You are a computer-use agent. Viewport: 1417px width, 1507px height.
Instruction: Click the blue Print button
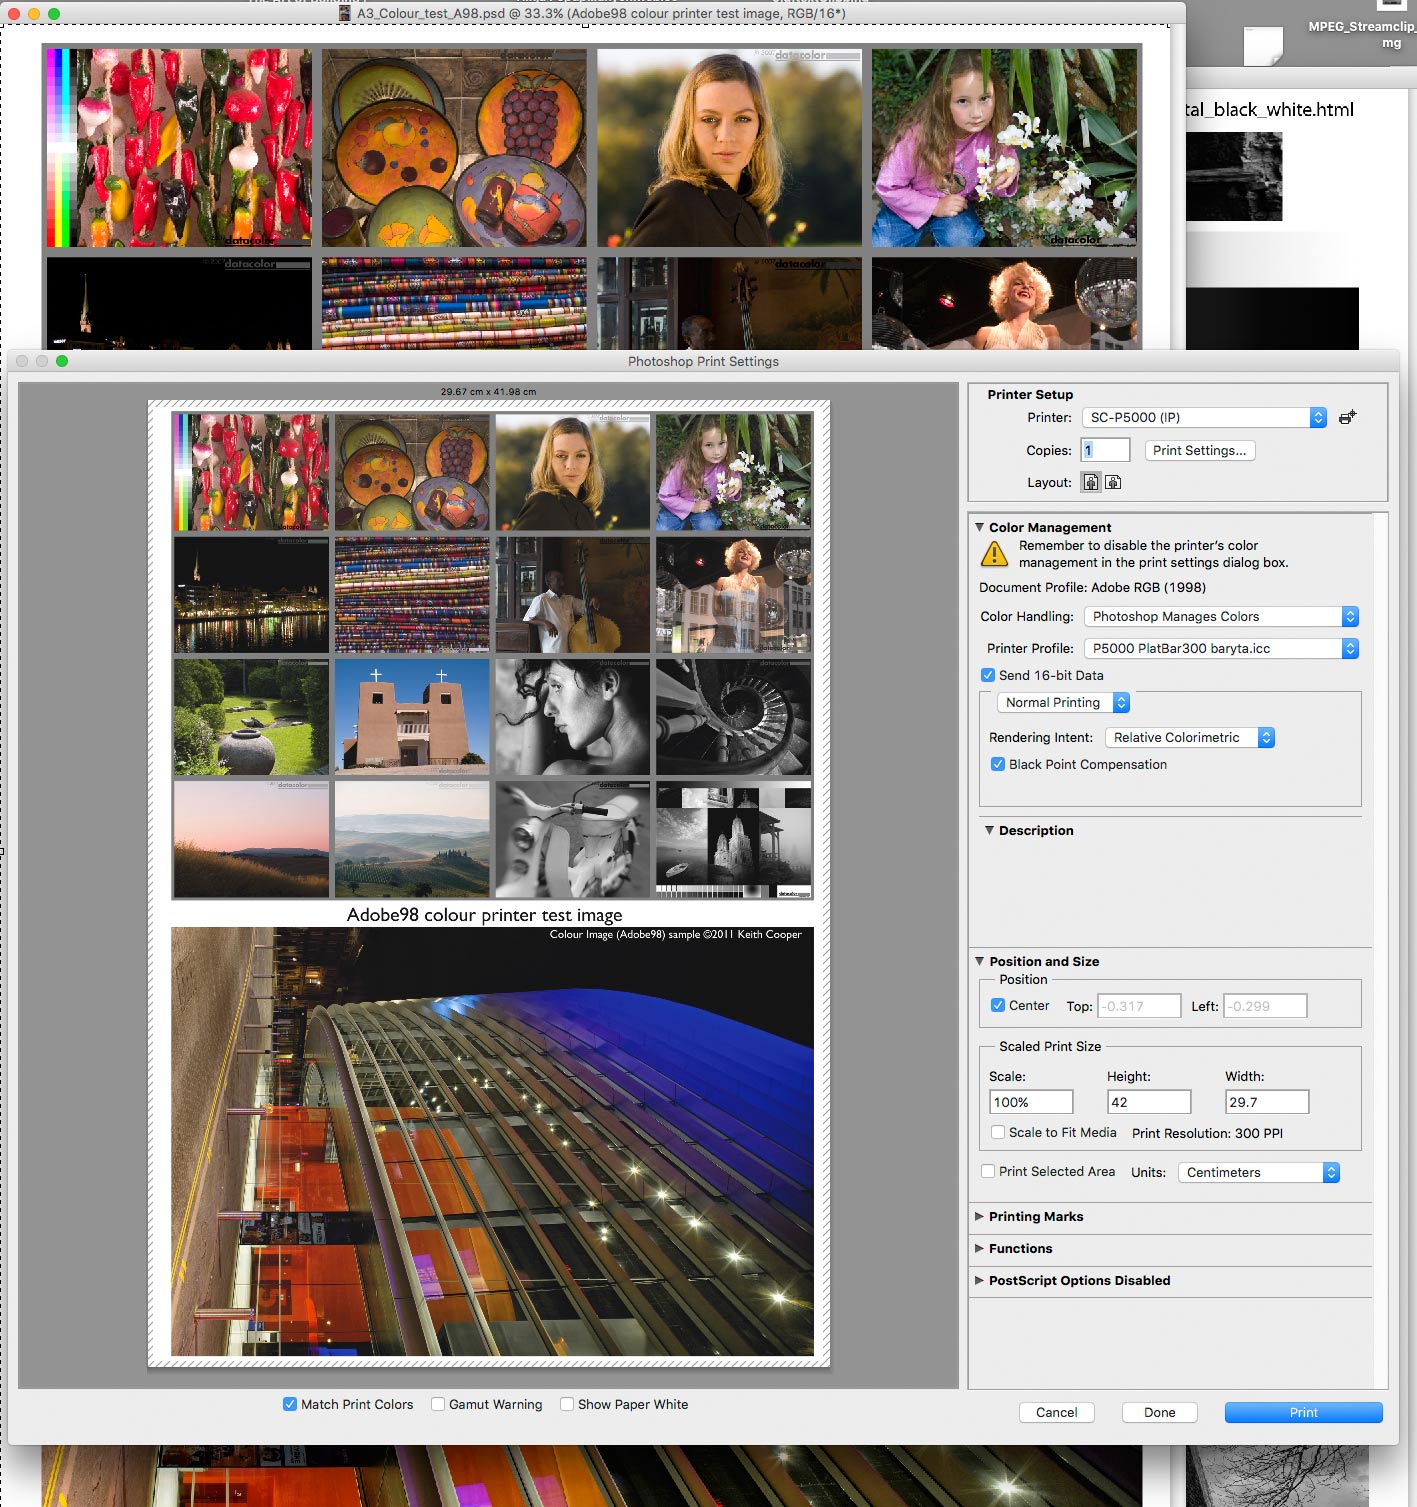(x=1304, y=1412)
